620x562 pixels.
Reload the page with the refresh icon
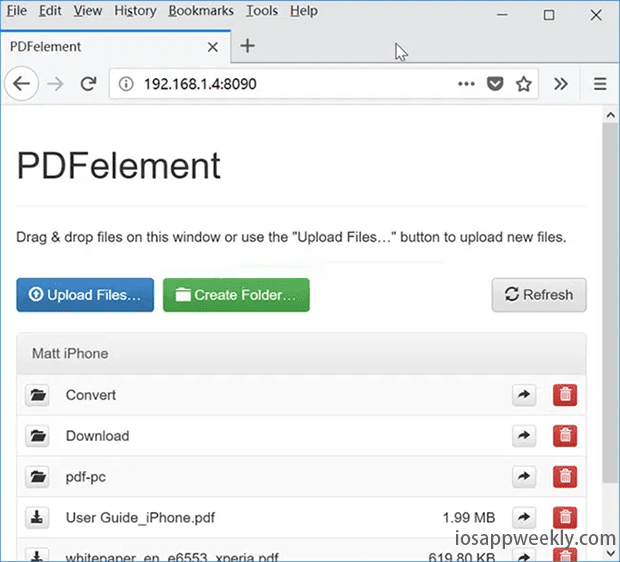[x=88, y=84]
